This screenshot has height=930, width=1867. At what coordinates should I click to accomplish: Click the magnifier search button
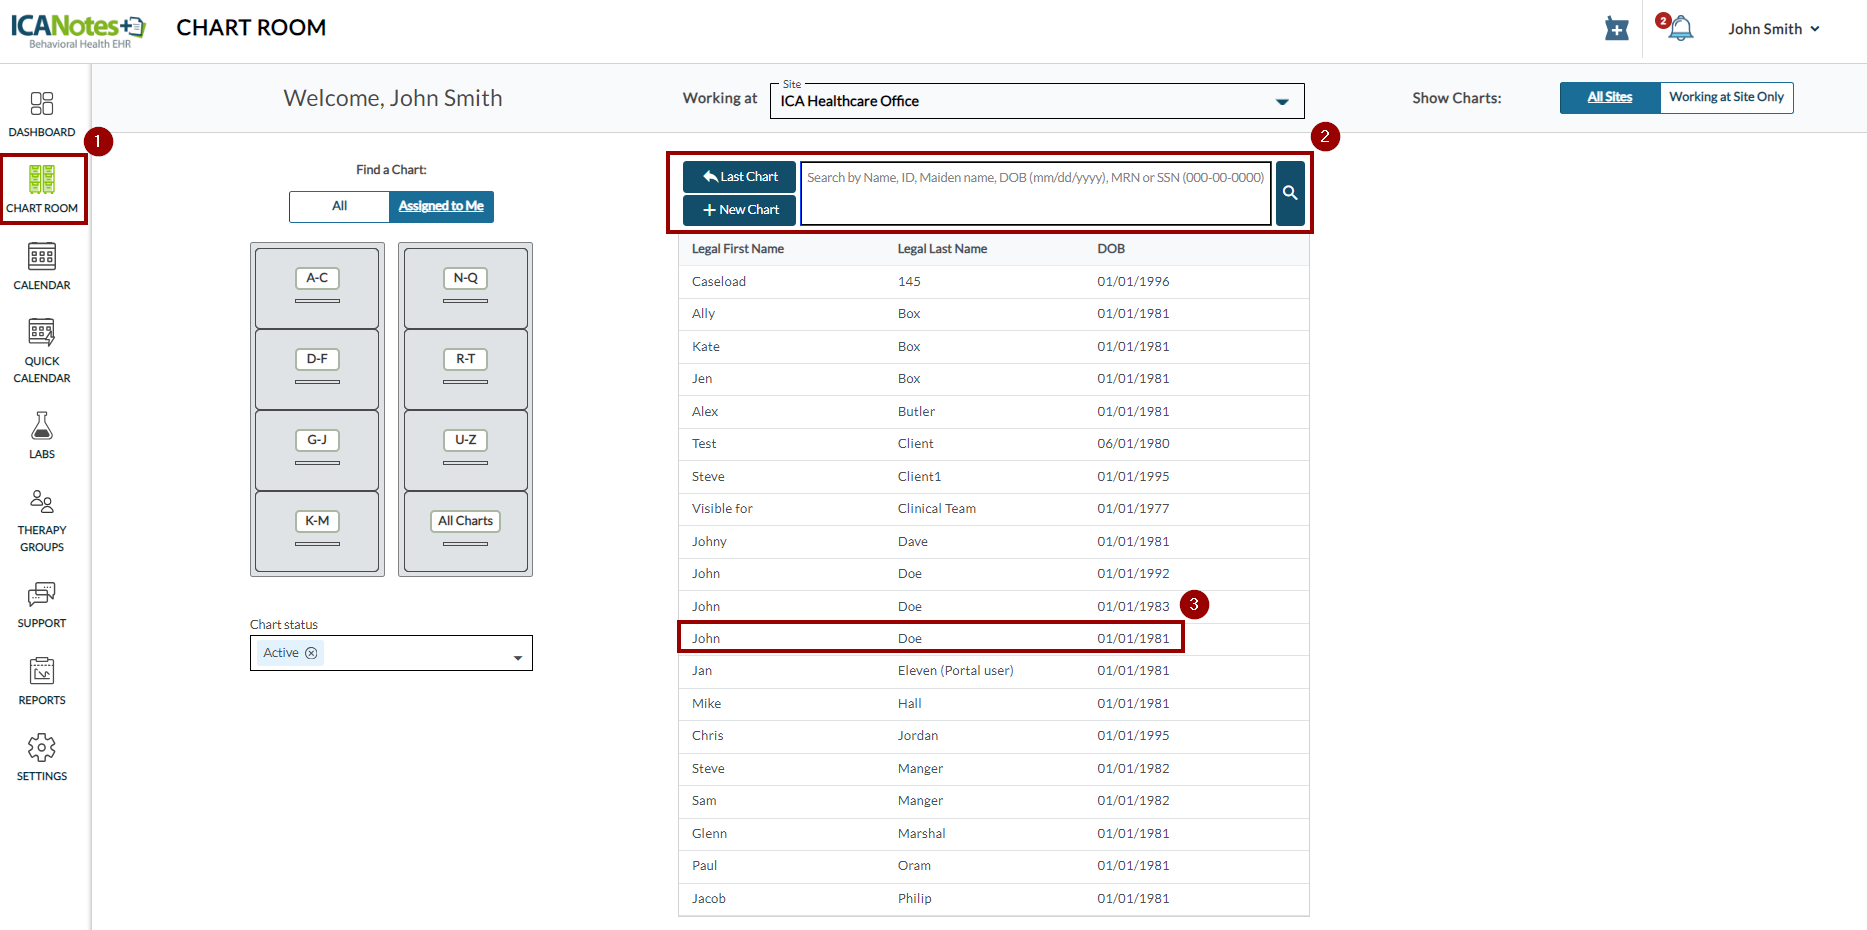click(1290, 193)
